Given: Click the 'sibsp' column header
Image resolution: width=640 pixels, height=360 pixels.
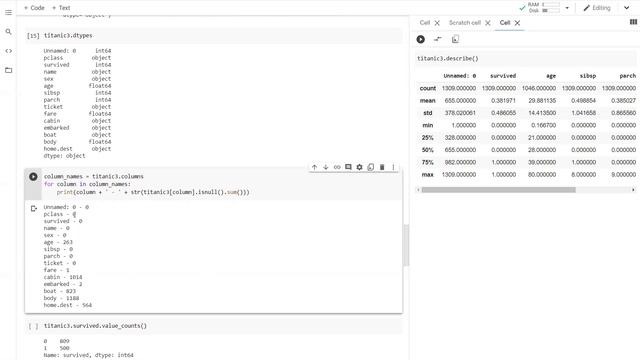Looking at the screenshot, I should coord(588,76).
